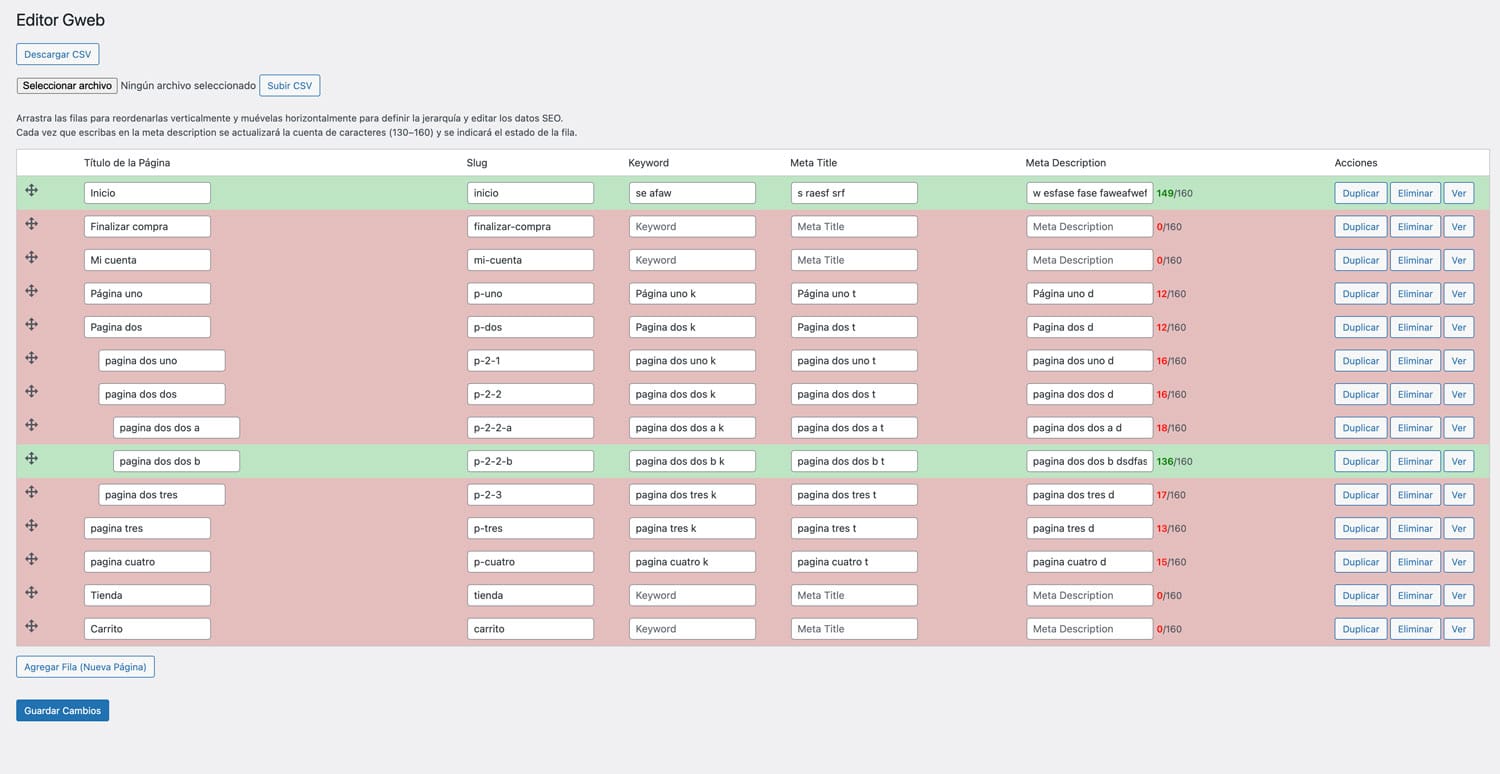
Task: Click the drag handle icon for Inicio row
Action: click(32, 190)
